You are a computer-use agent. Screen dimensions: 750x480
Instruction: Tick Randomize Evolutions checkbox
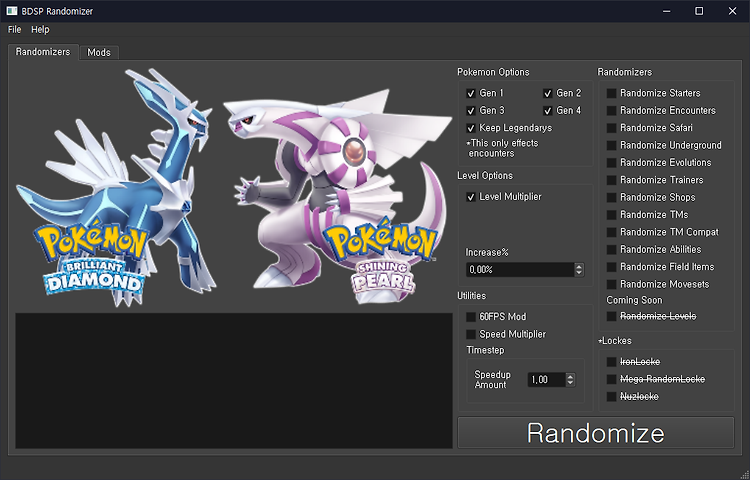[611, 163]
